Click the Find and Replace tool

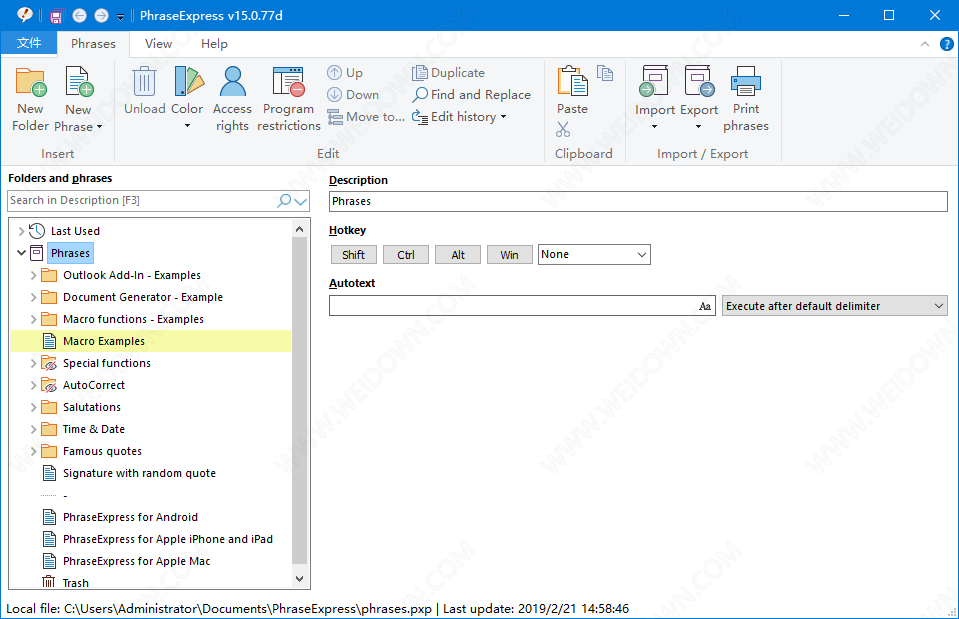tap(471, 95)
